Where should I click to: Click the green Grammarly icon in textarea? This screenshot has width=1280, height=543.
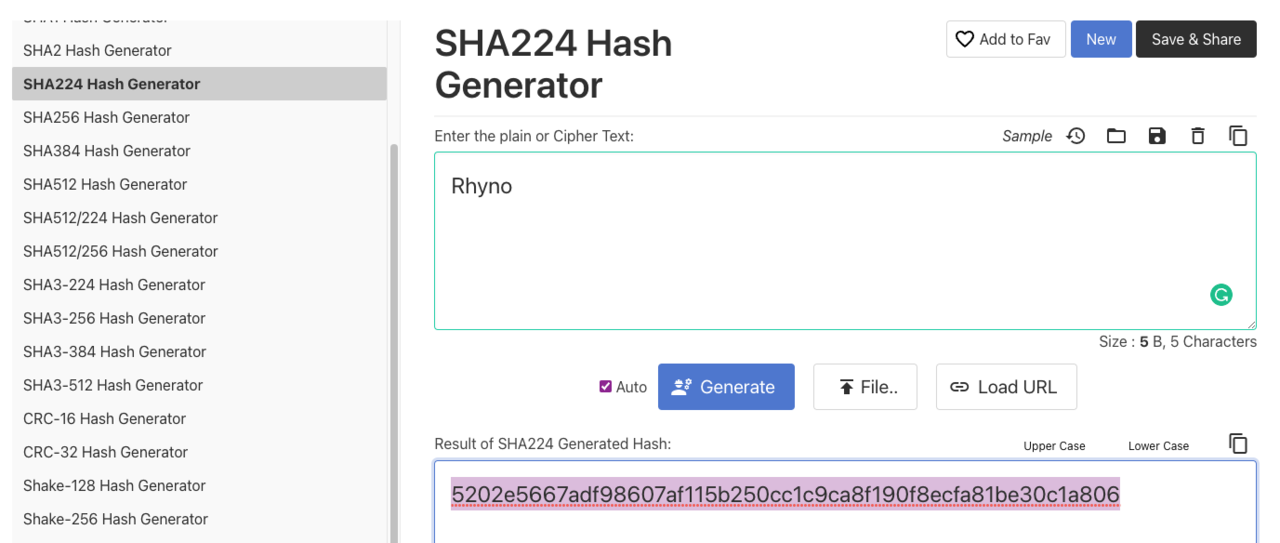pos(1221,294)
